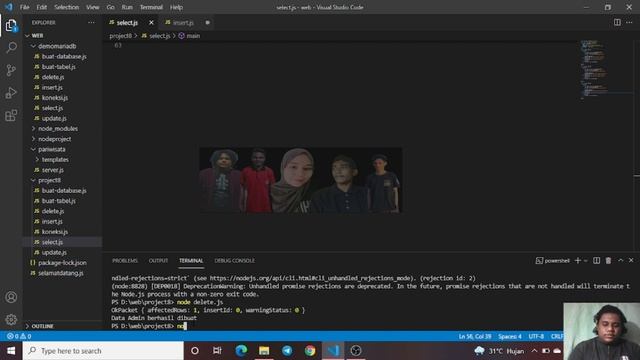Open File Explorer from taskbar
640x360 pixels.
(264, 351)
